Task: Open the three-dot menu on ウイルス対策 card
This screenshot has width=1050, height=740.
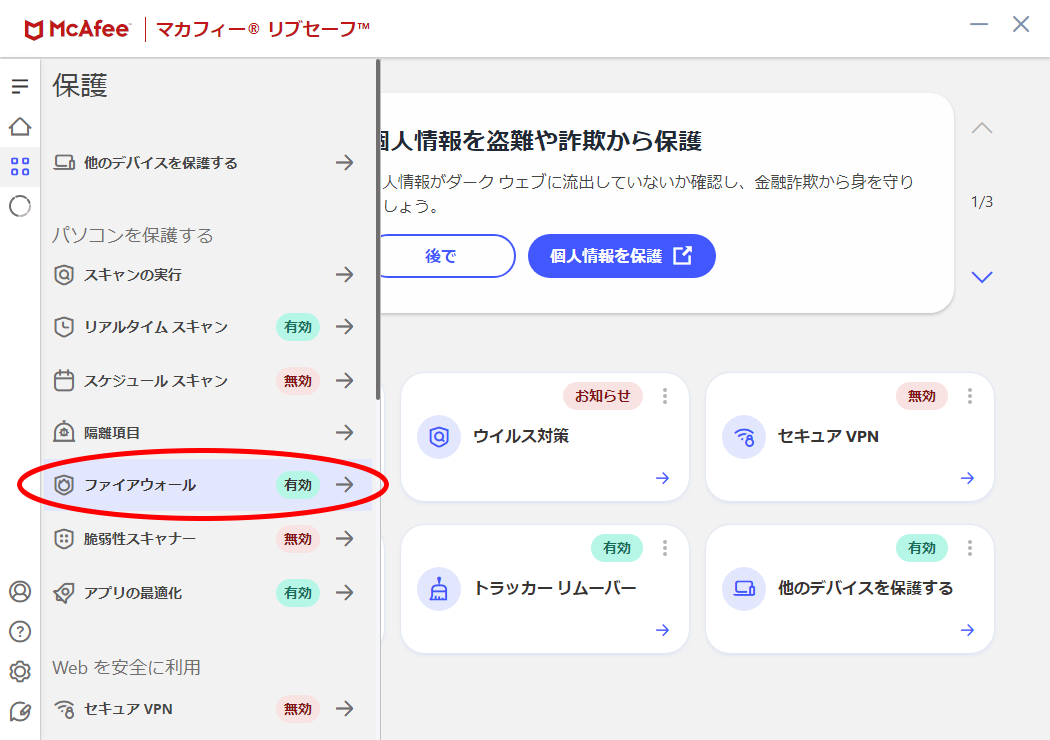Action: tap(665, 396)
